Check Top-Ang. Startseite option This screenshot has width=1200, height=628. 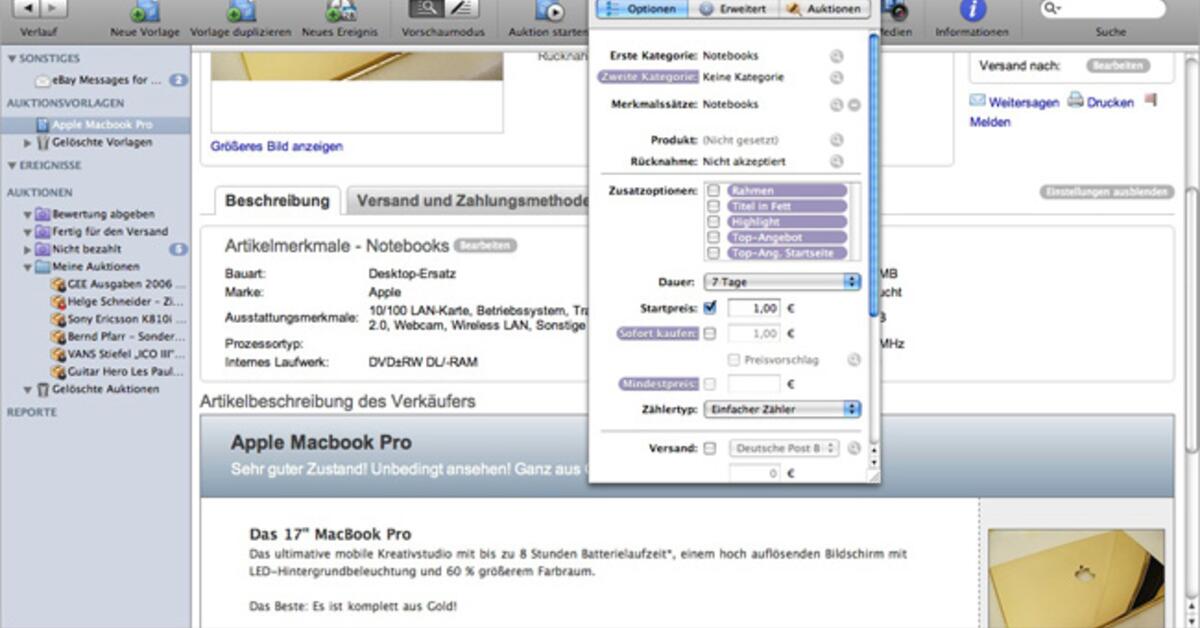tap(714, 254)
